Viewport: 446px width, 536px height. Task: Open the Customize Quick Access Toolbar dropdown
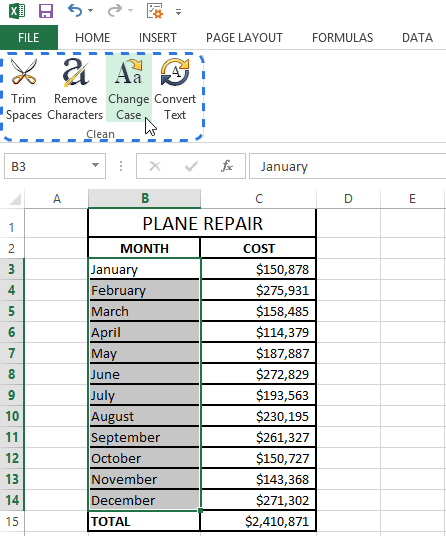178,12
